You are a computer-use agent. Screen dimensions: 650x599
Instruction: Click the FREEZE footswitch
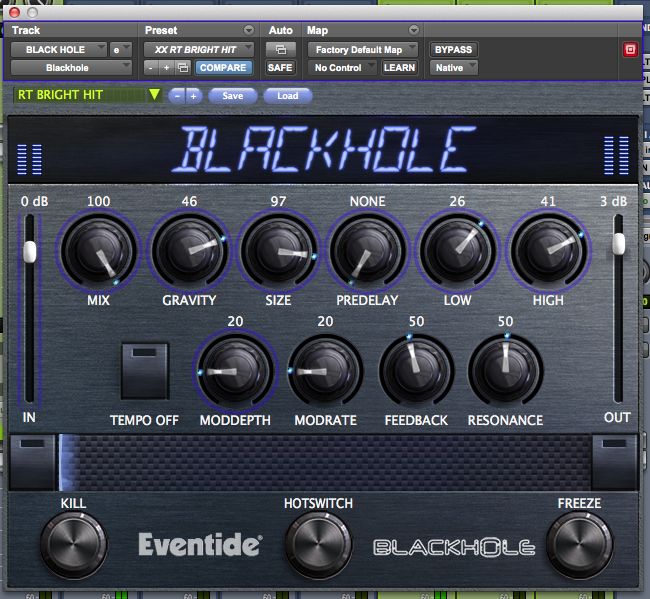click(x=579, y=545)
